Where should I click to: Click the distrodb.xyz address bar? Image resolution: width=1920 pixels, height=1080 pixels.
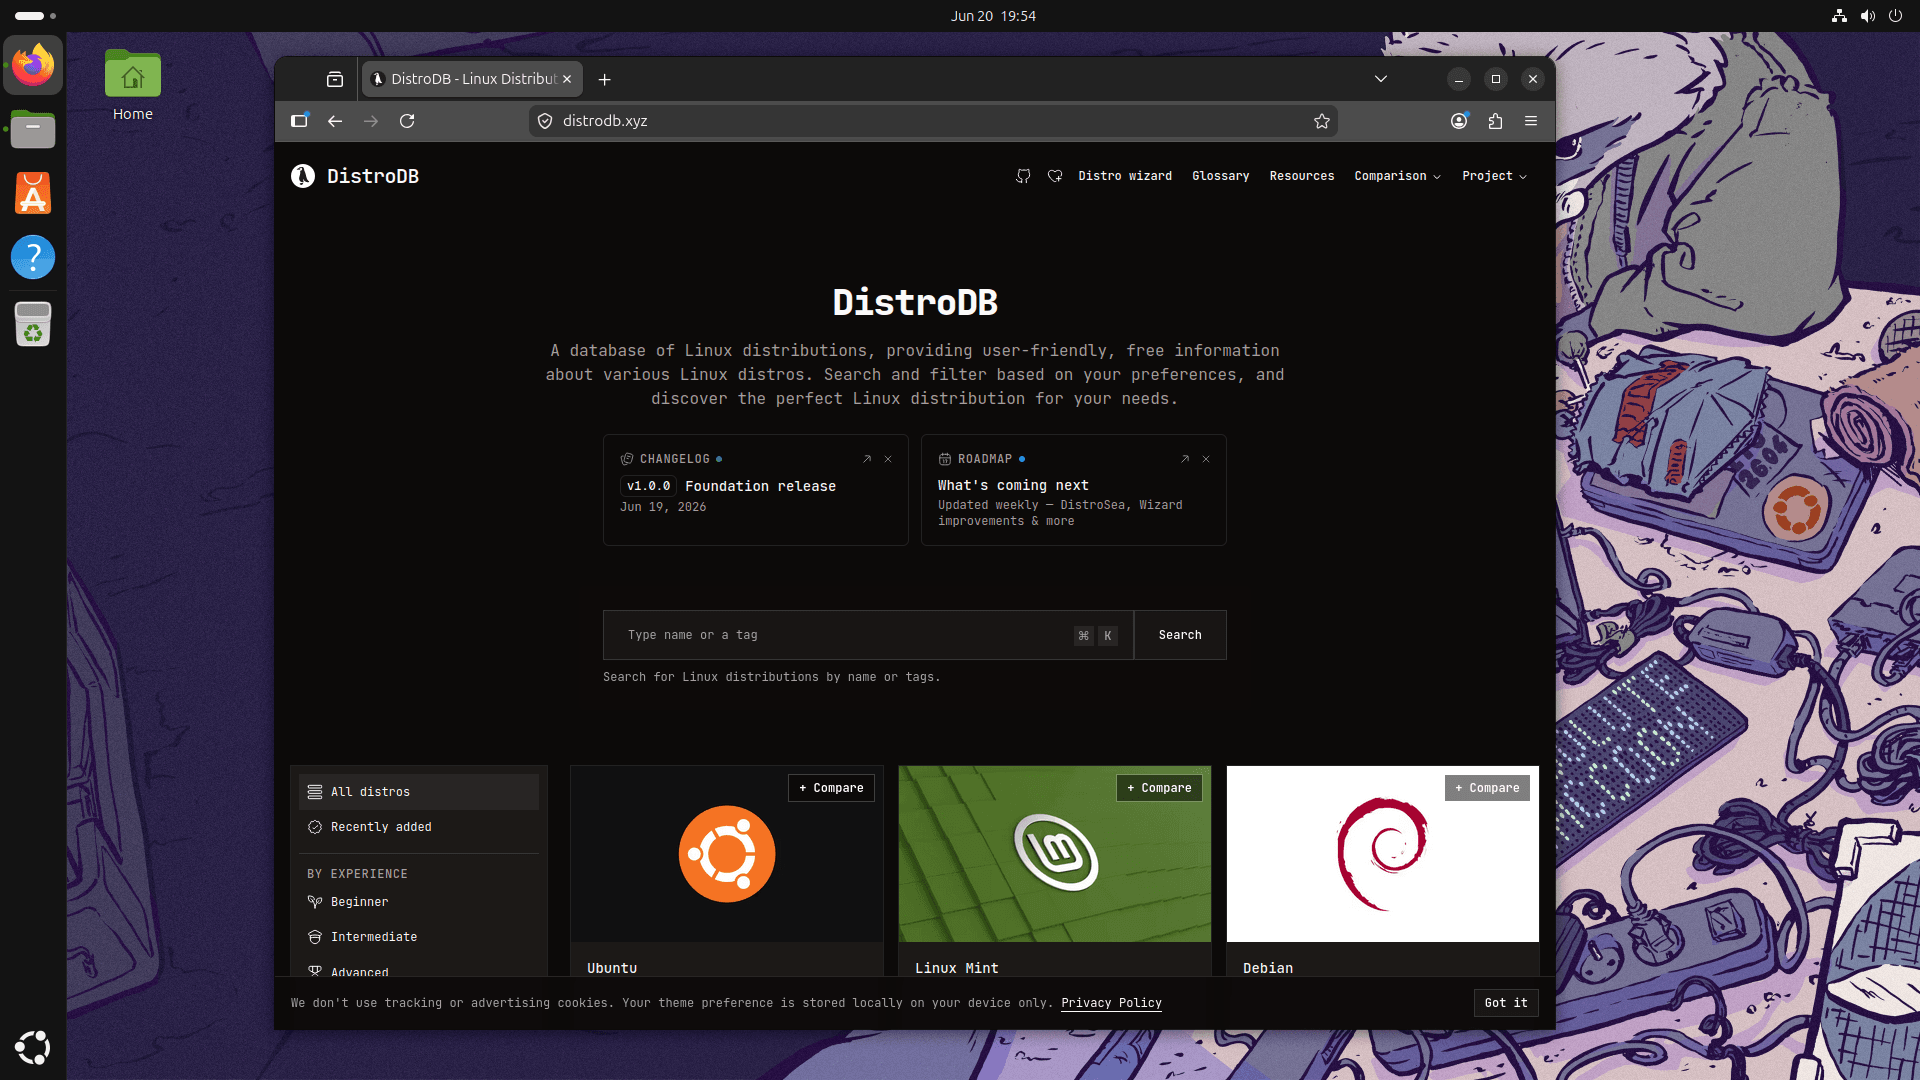pos(933,121)
